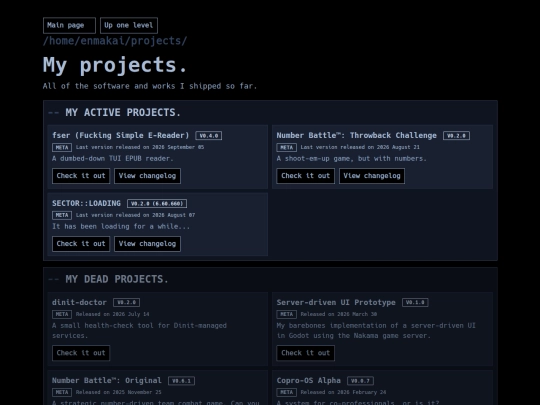Click the SECTOR::LOADING title
This screenshot has width=540, height=405.
(x=86, y=203)
